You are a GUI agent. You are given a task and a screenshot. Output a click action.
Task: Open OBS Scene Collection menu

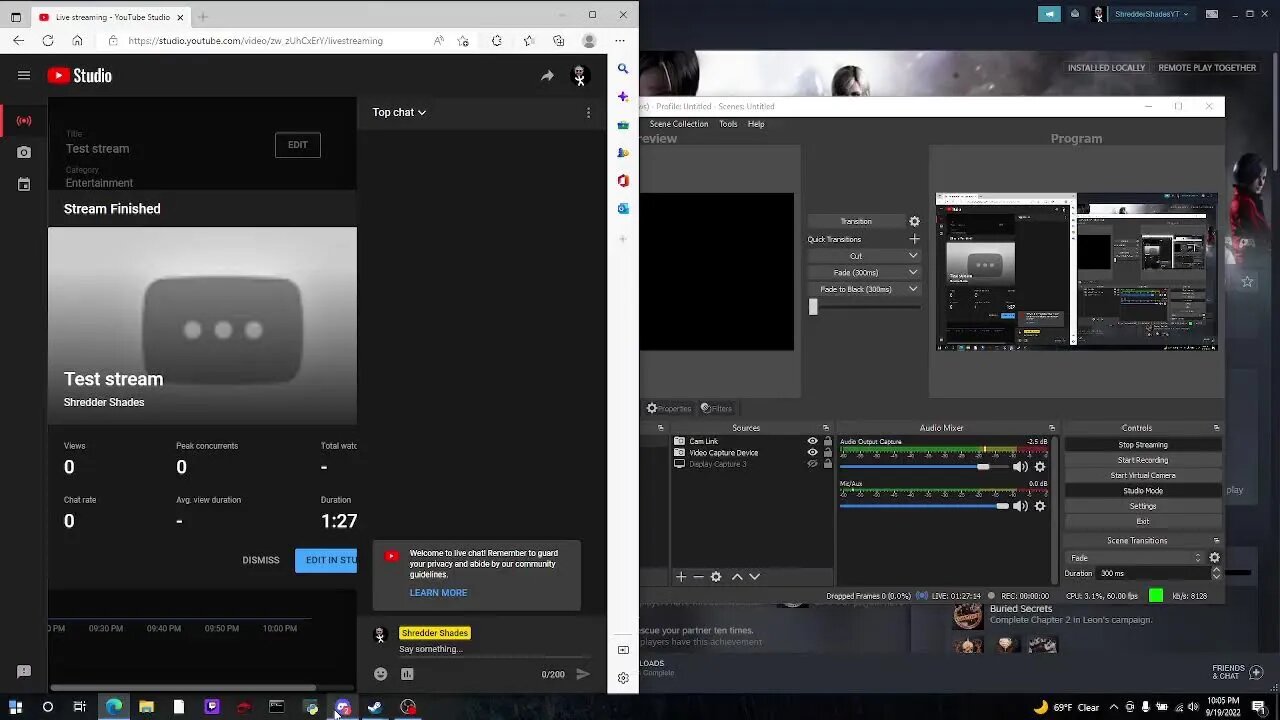pos(679,124)
